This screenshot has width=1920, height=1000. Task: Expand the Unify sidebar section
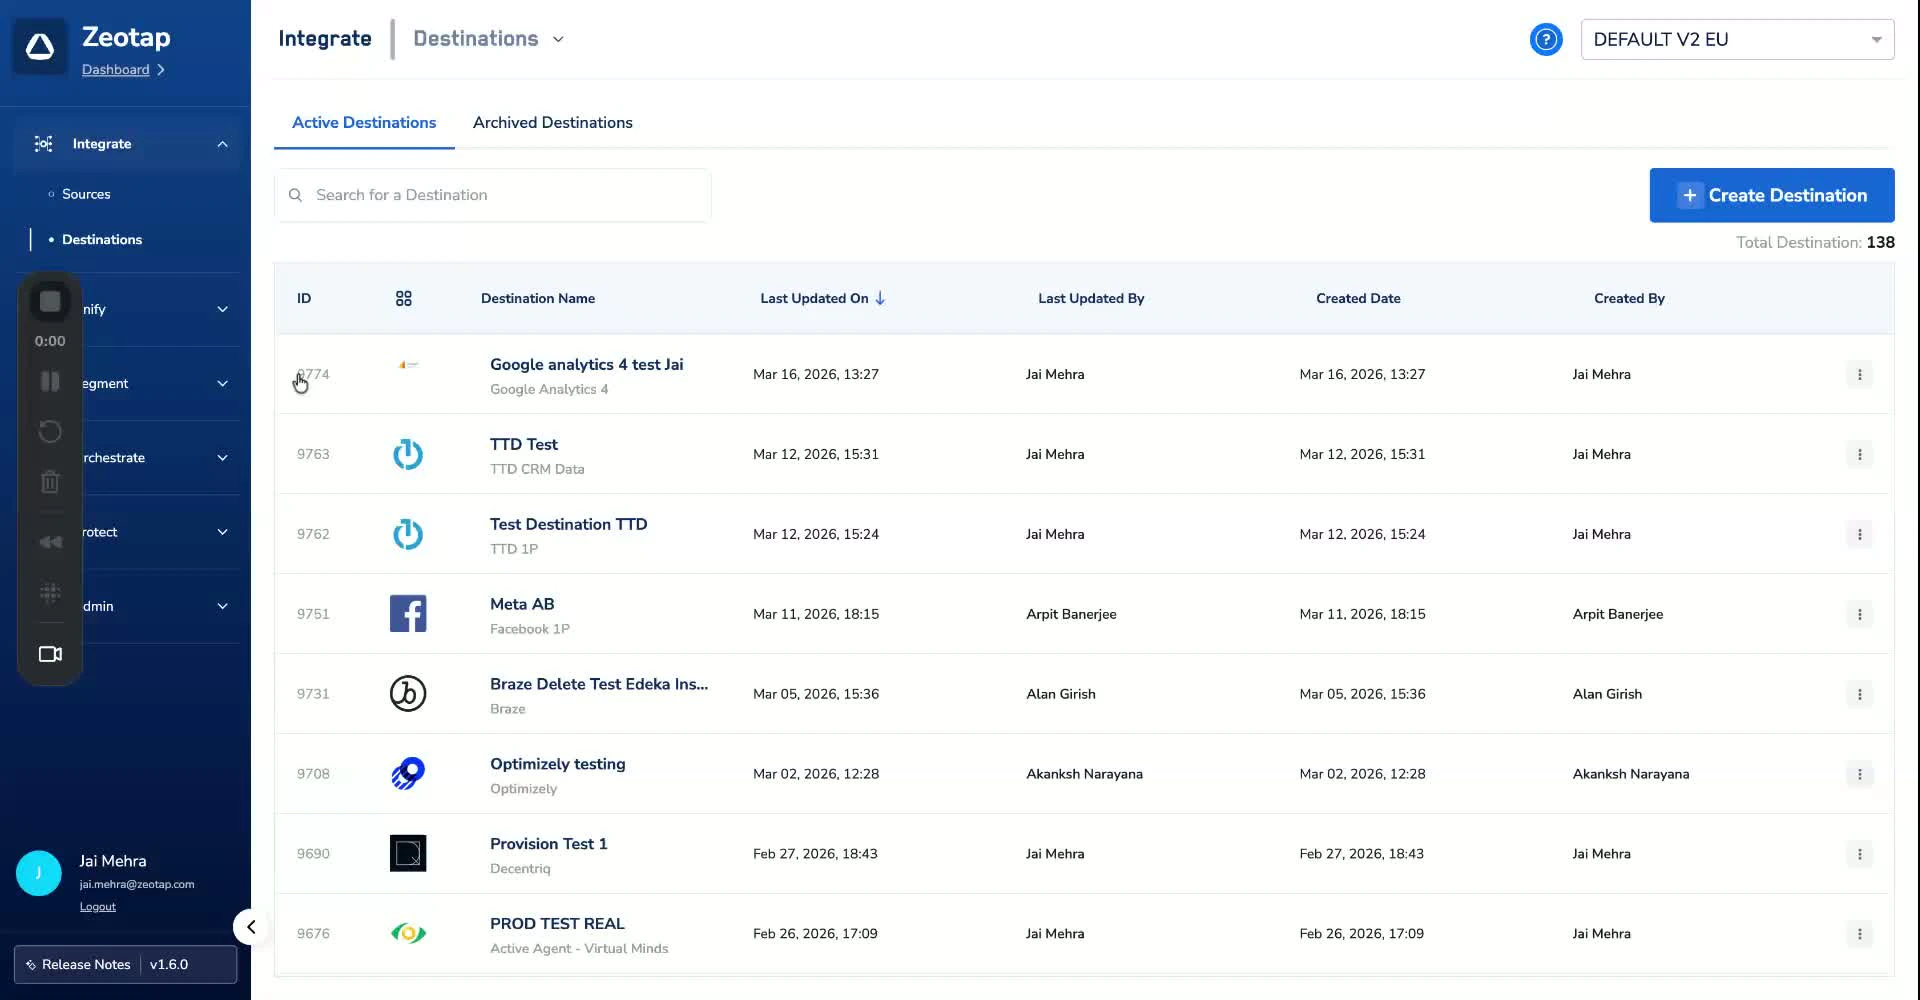[222, 309]
